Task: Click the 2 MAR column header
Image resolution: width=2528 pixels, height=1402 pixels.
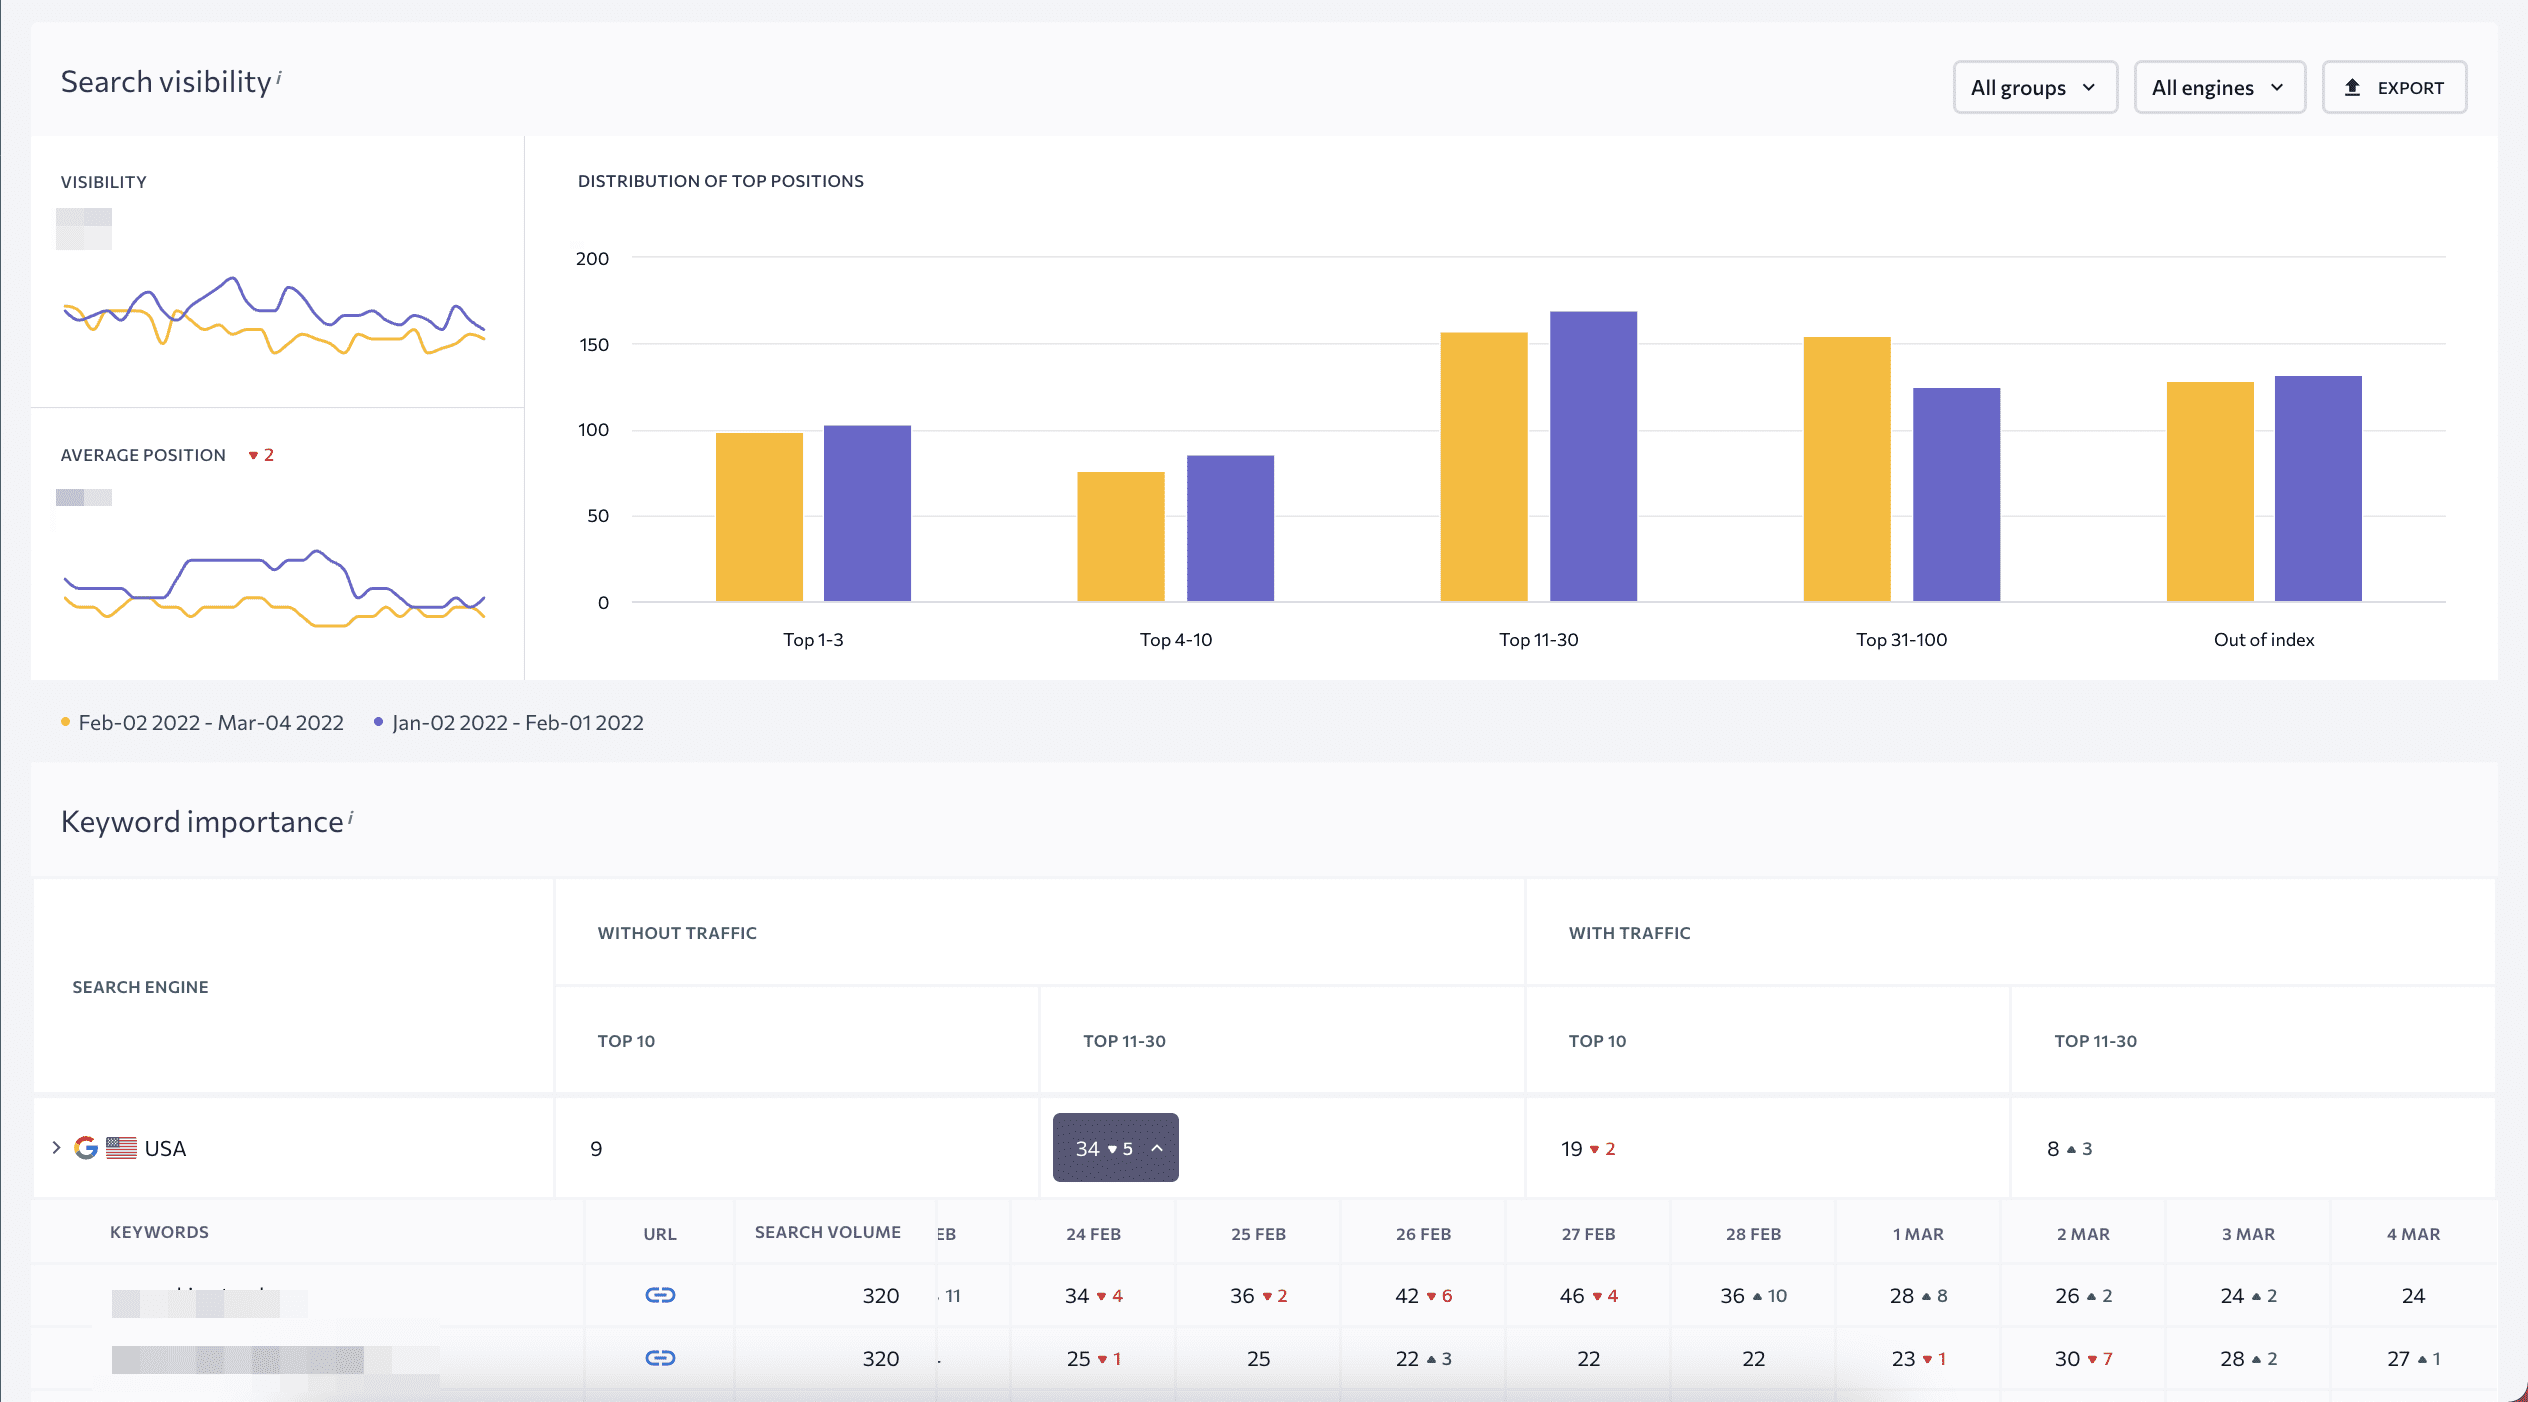Action: (x=2083, y=1234)
